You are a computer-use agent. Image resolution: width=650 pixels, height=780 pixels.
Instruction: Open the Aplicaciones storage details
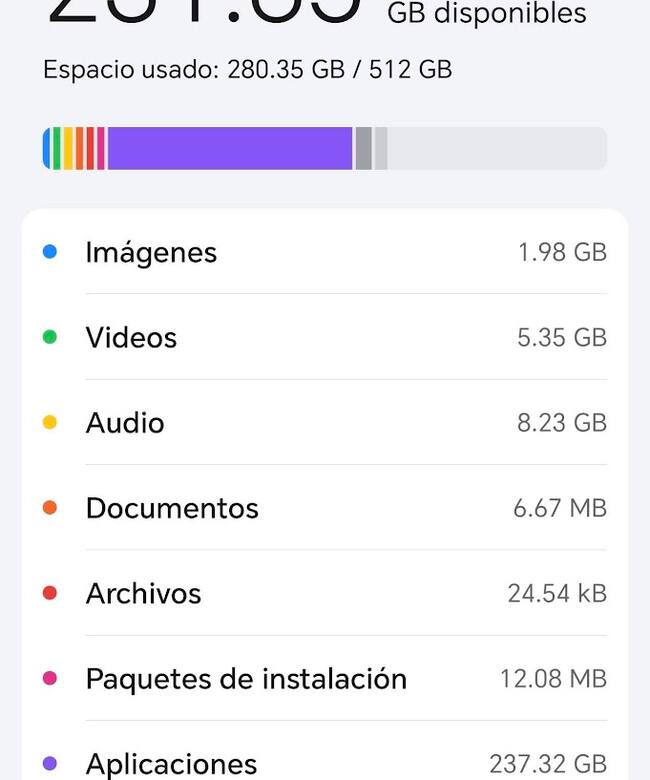point(171,764)
